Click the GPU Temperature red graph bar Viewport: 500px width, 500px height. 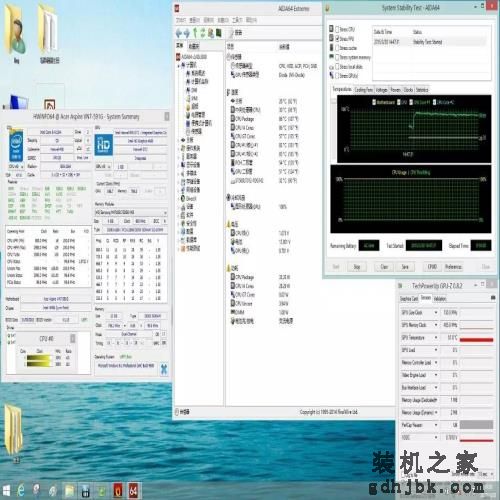[476, 340]
